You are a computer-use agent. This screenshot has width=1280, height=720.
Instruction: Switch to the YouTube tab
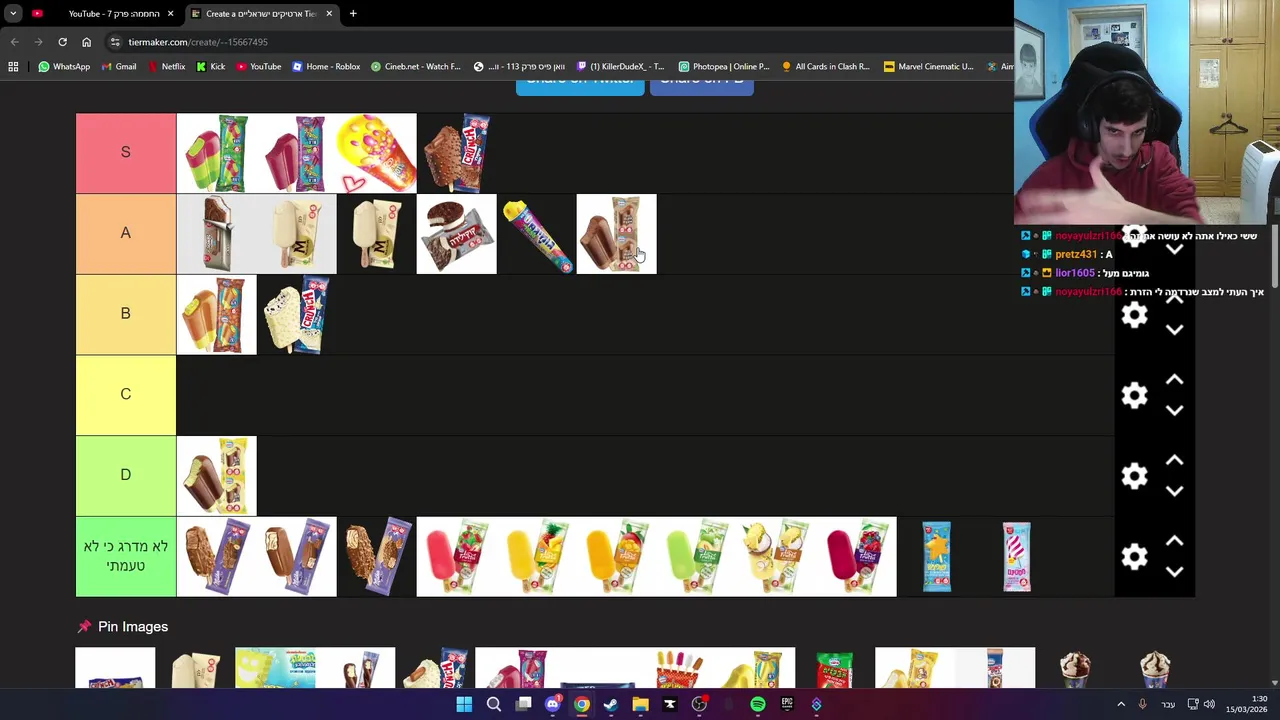click(x=103, y=14)
